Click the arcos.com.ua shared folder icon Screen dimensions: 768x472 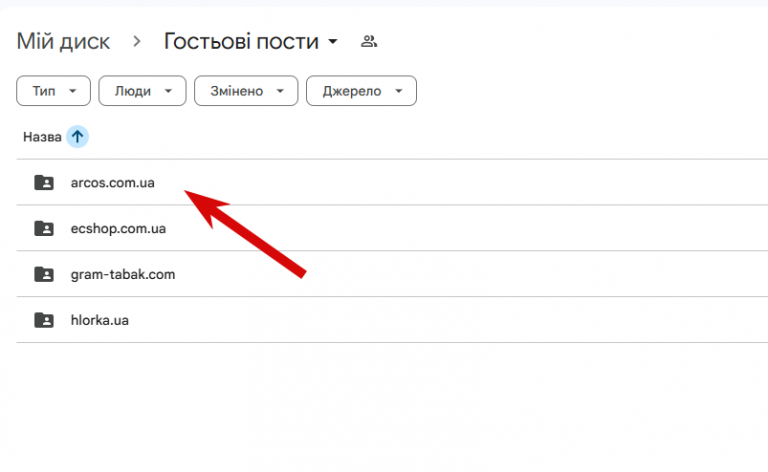pos(44,183)
